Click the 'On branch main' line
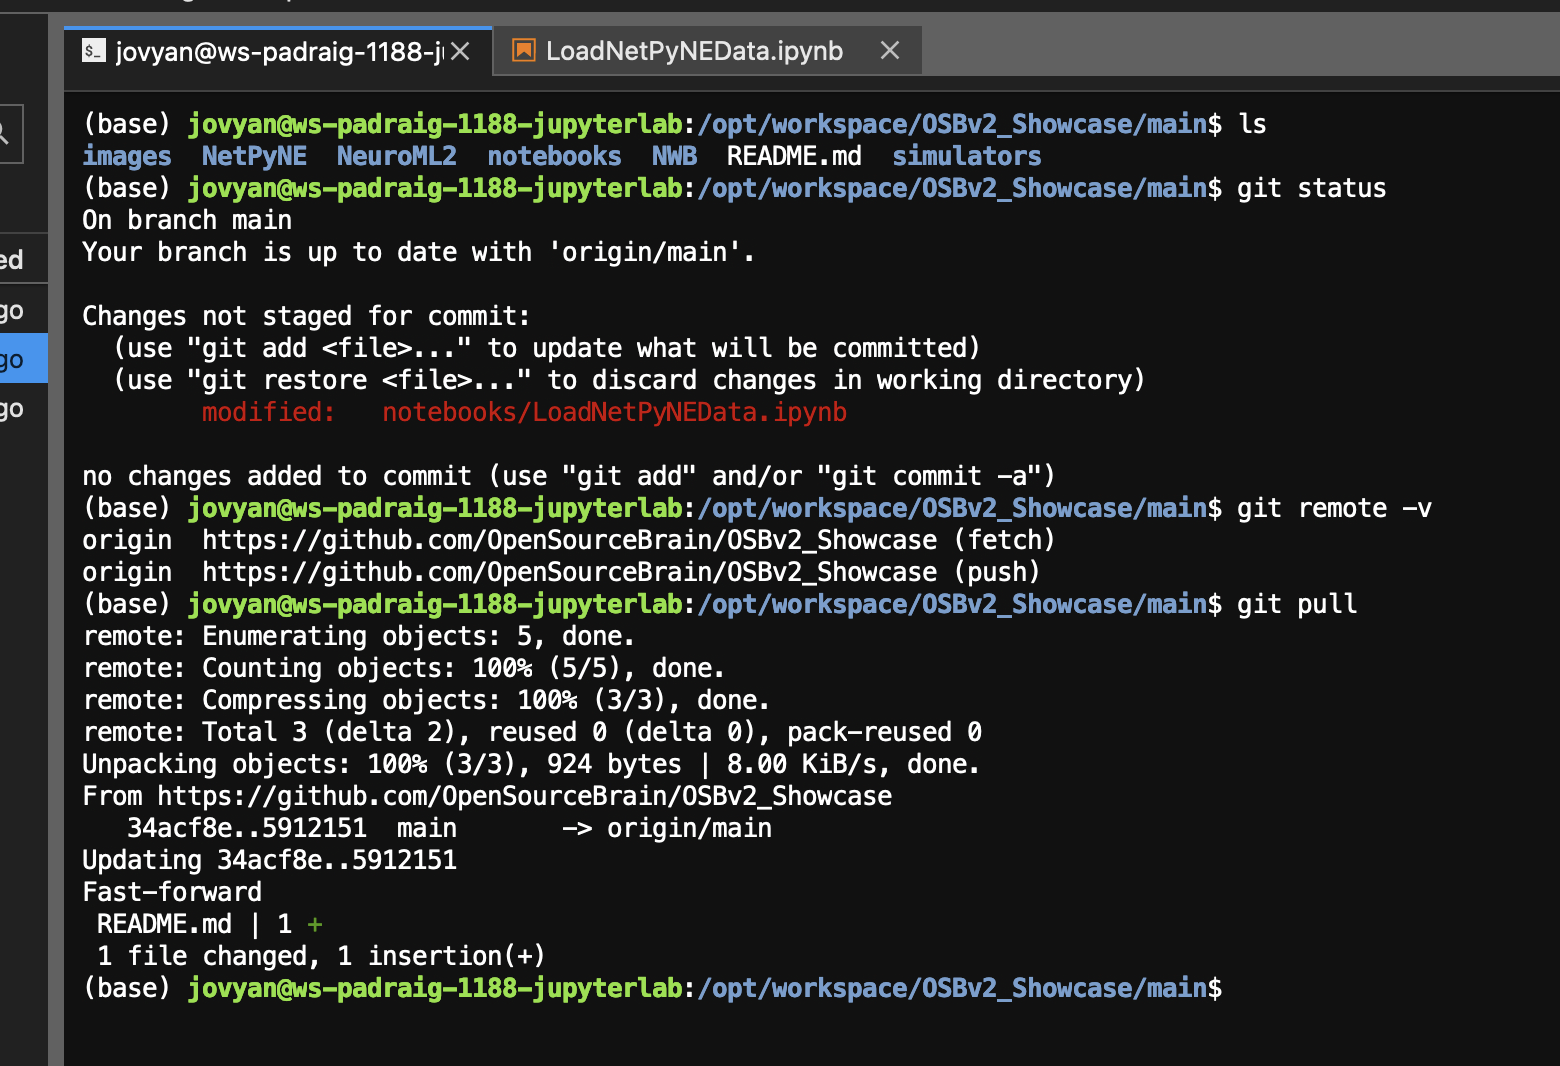1560x1066 pixels. click(187, 220)
